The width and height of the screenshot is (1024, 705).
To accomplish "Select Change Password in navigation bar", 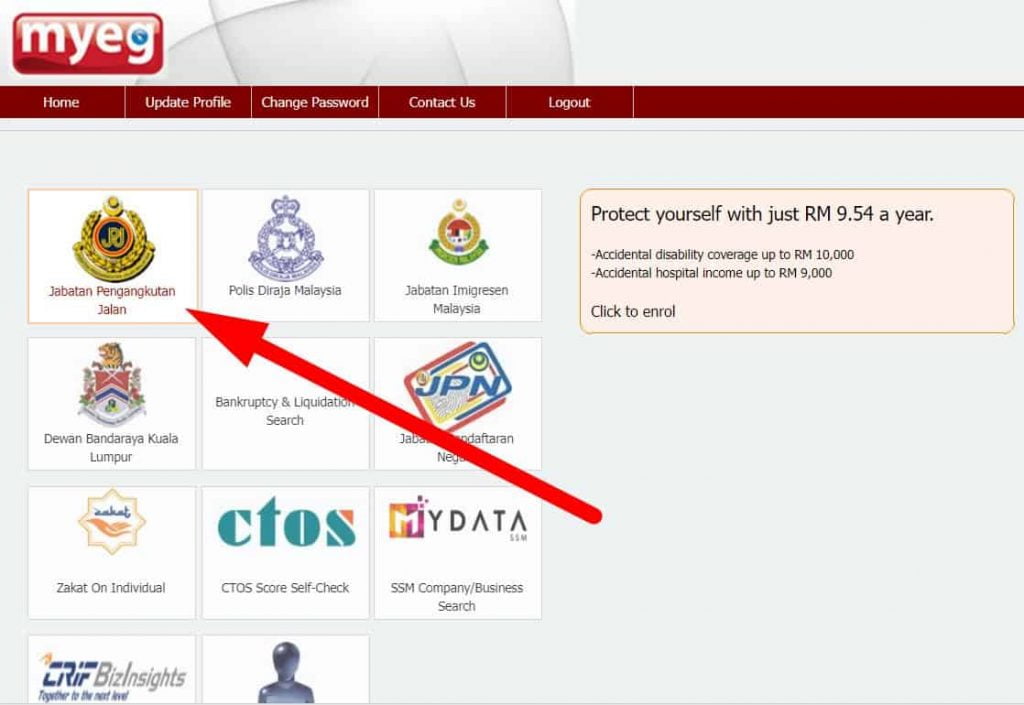I will click(315, 102).
